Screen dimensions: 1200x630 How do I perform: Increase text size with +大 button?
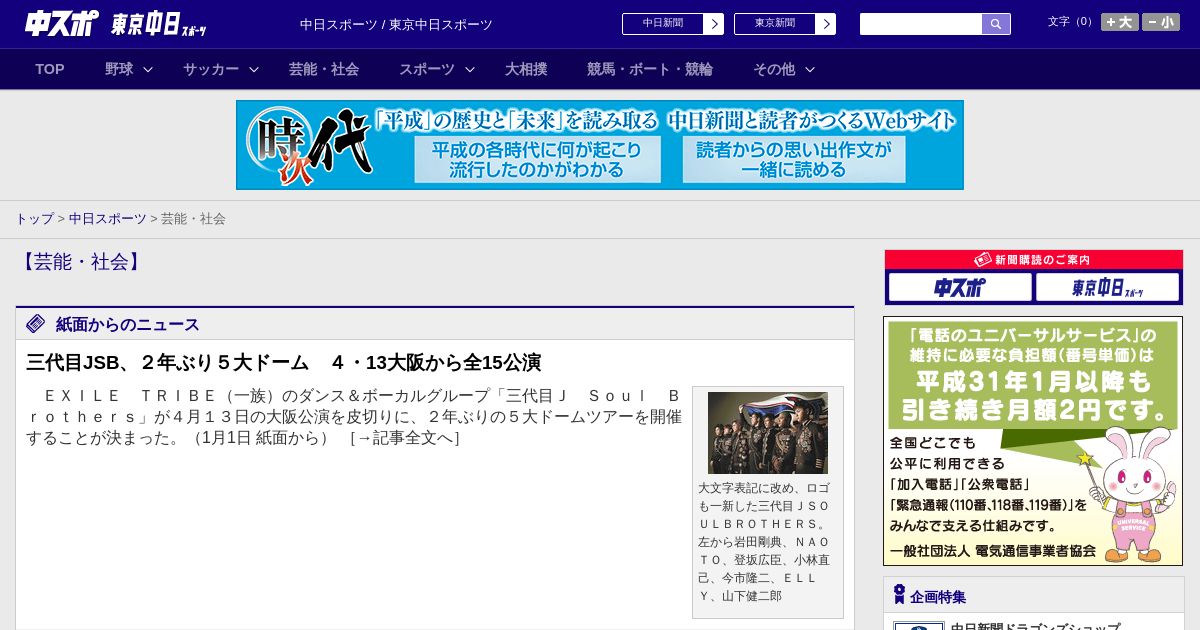point(1119,22)
